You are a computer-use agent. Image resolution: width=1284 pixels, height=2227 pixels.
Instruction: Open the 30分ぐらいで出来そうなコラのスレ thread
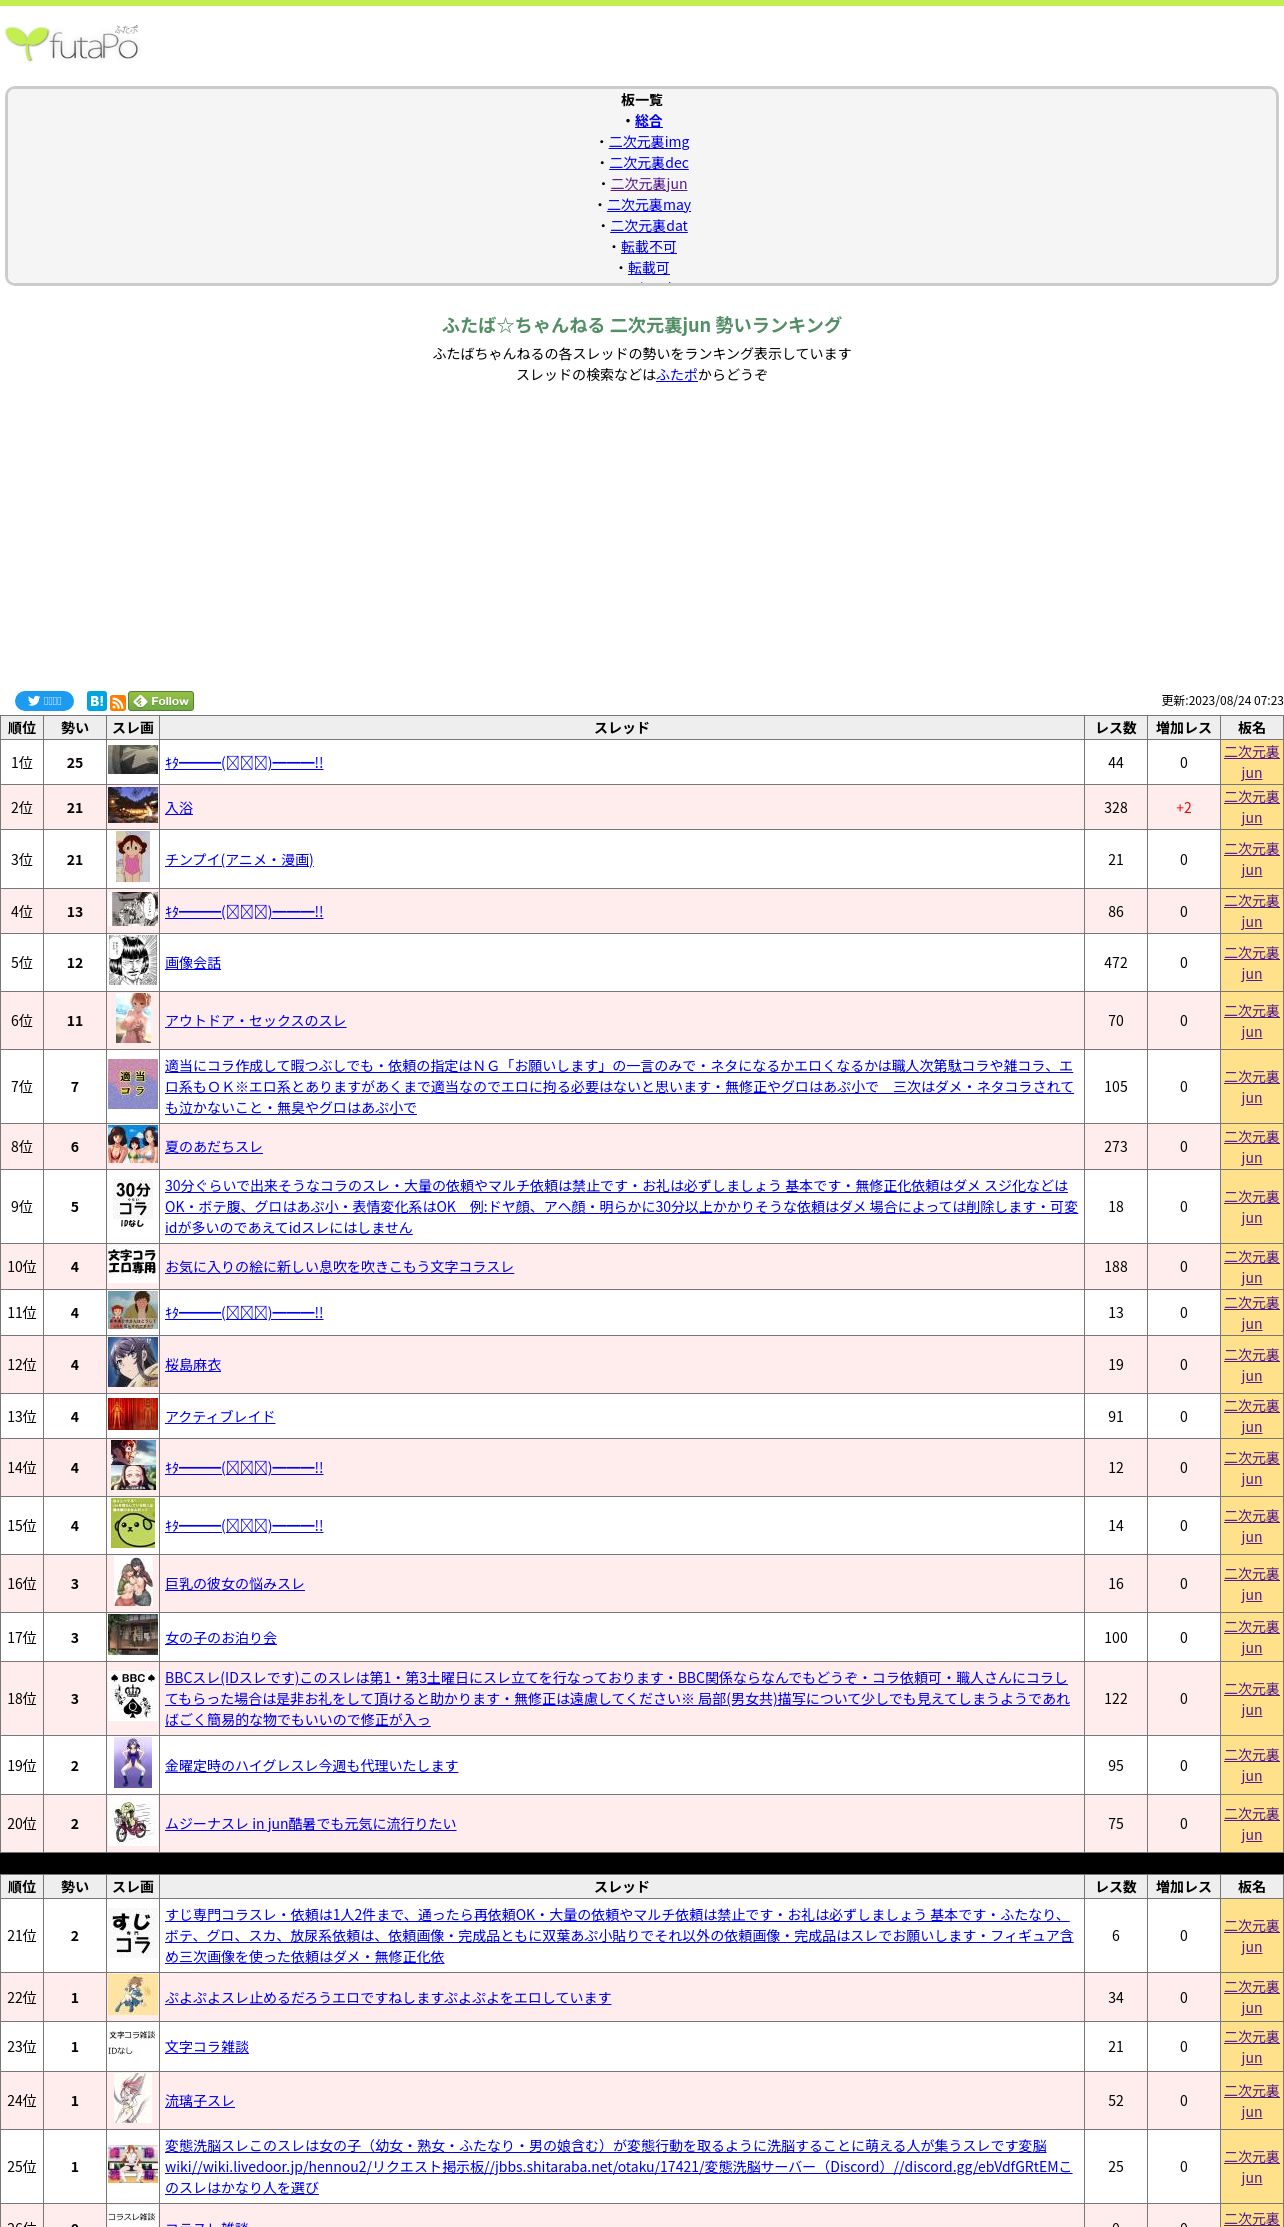[622, 1207]
